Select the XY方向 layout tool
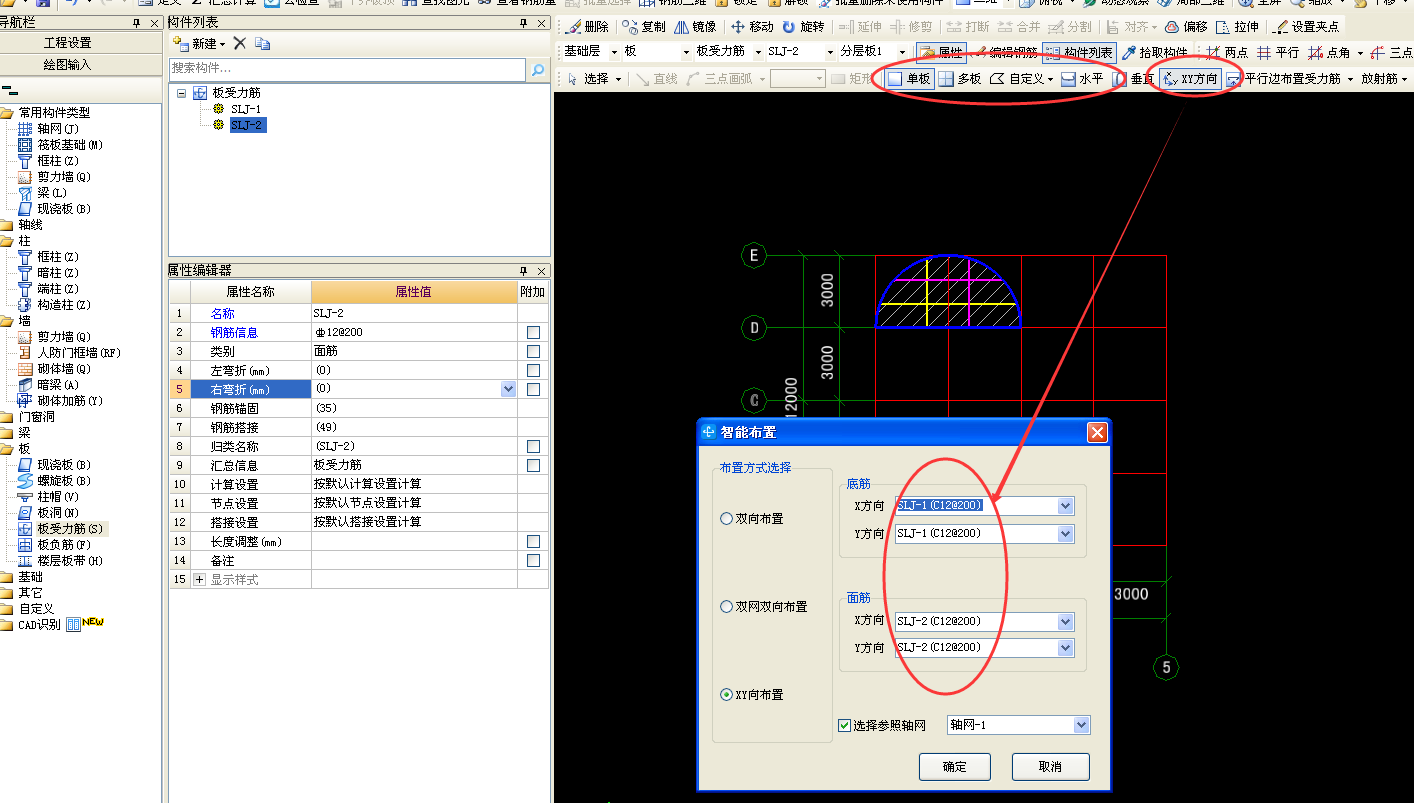 point(1190,78)
